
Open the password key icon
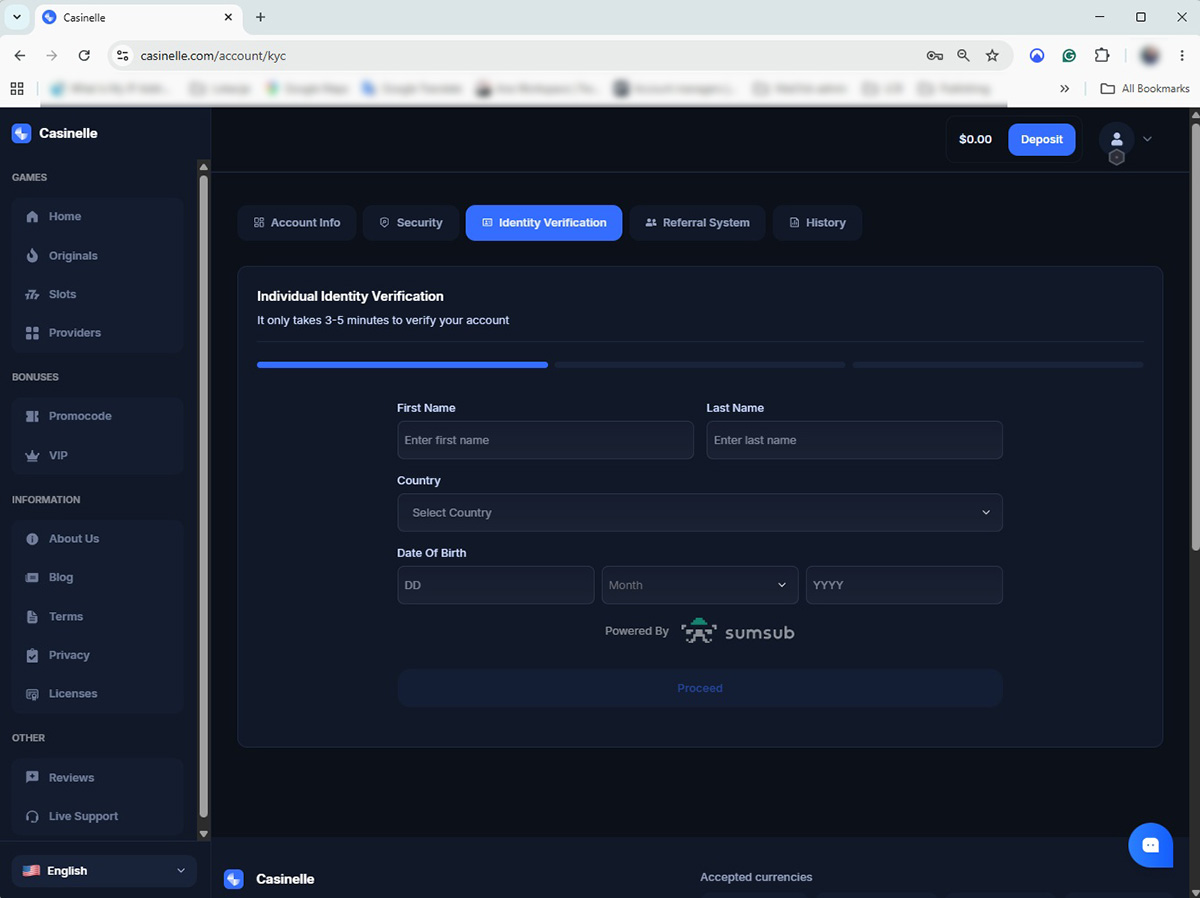(x=935, y=56)
